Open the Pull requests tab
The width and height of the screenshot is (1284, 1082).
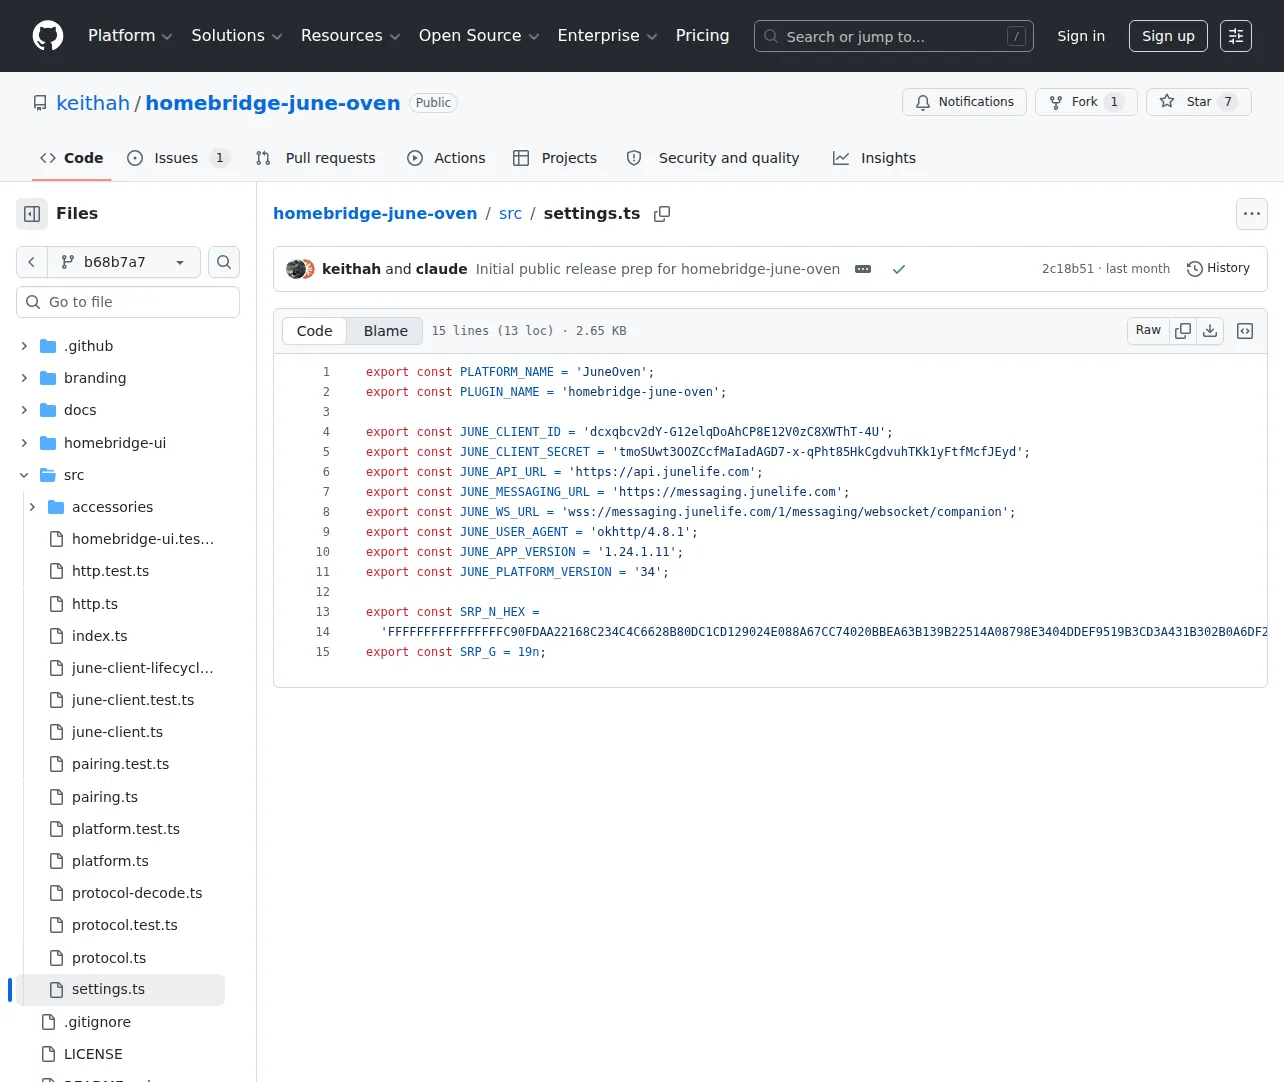pos(316,158)
